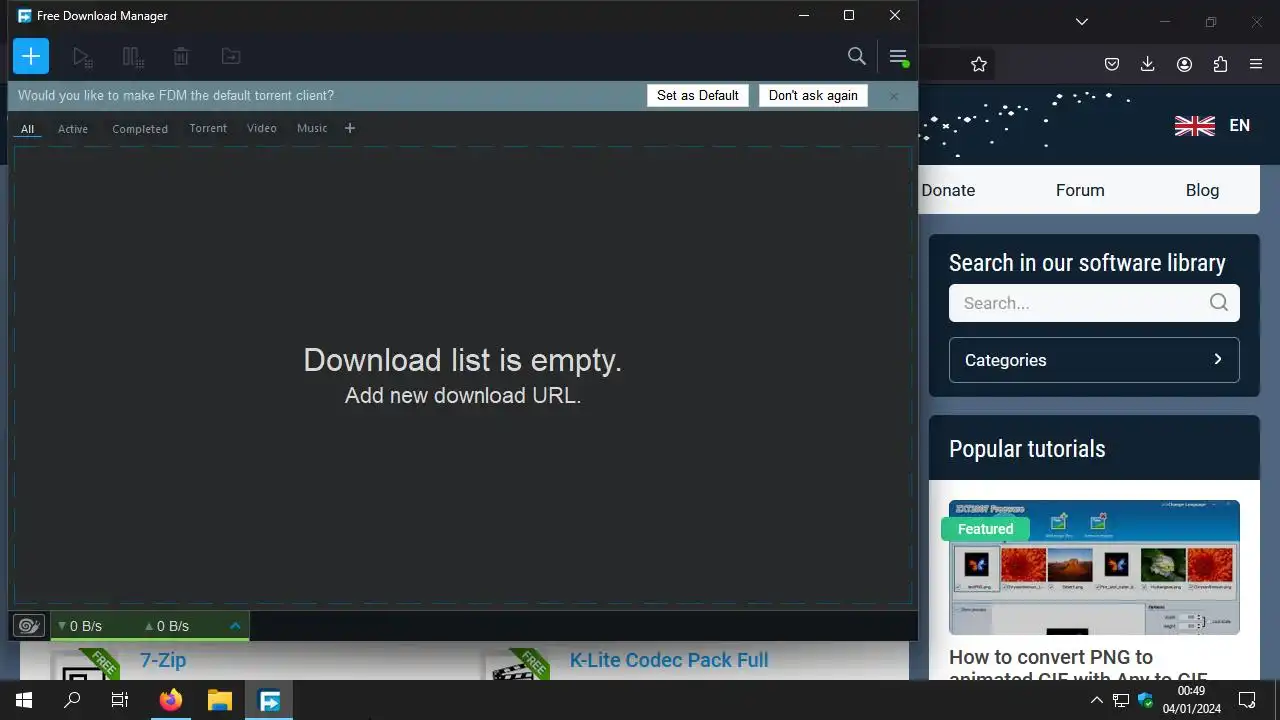Open the FDM hamburger main menu
Viewport: 1280px width, 720px height.
(898, 57)
